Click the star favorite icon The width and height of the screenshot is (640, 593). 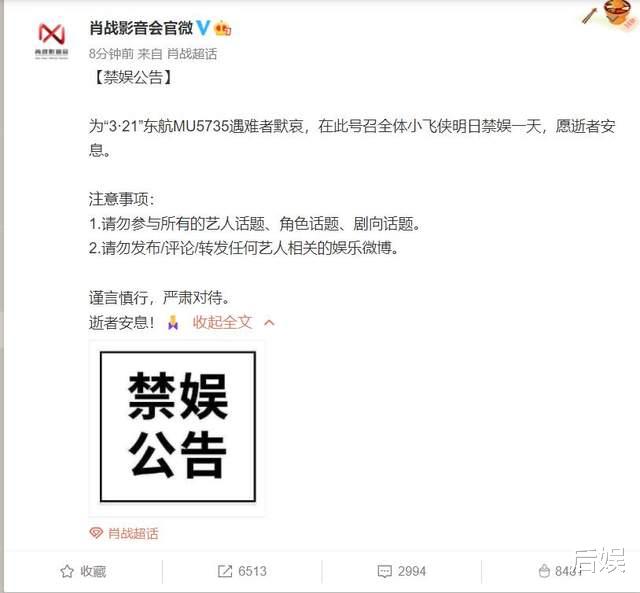tap(67, 571)
